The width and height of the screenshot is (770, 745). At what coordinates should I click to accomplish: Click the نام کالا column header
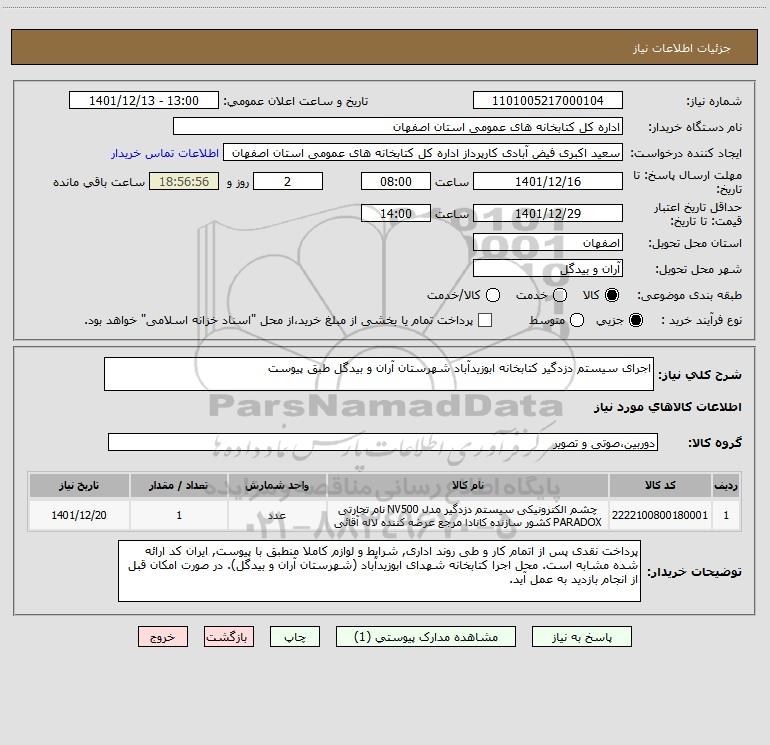(468, 485)
